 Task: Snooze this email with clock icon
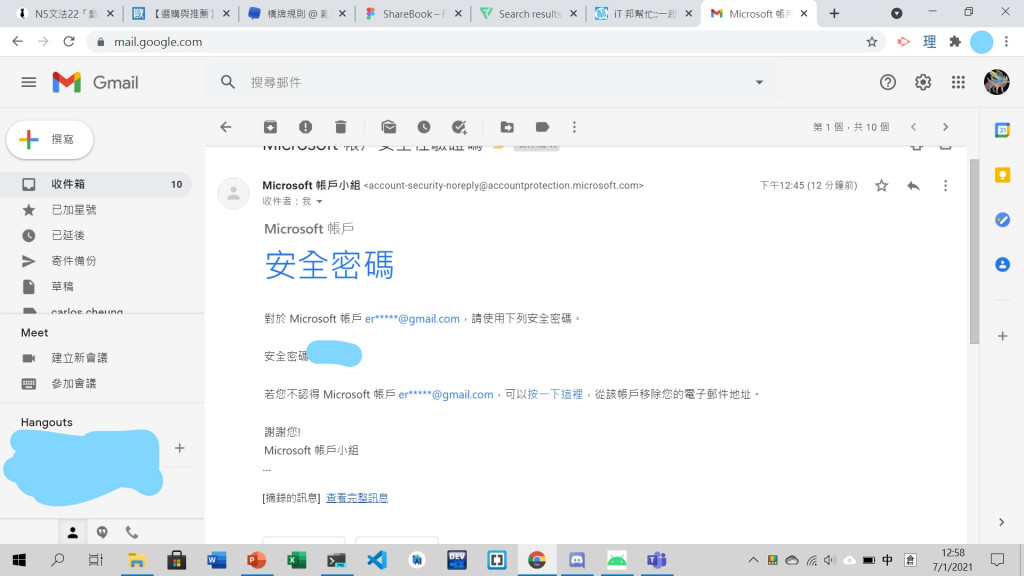[x=424, y=127]
